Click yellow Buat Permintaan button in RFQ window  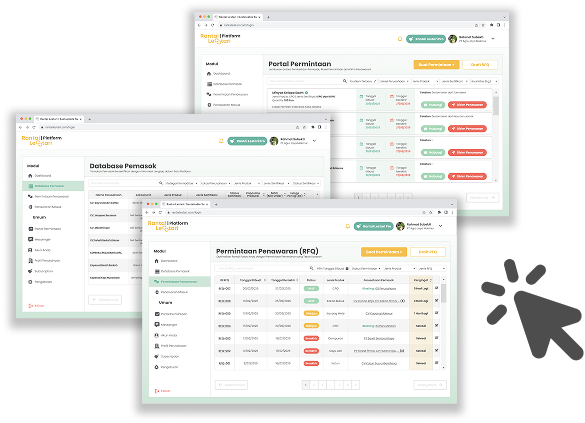pyautogui.click(x=384, y=252)
